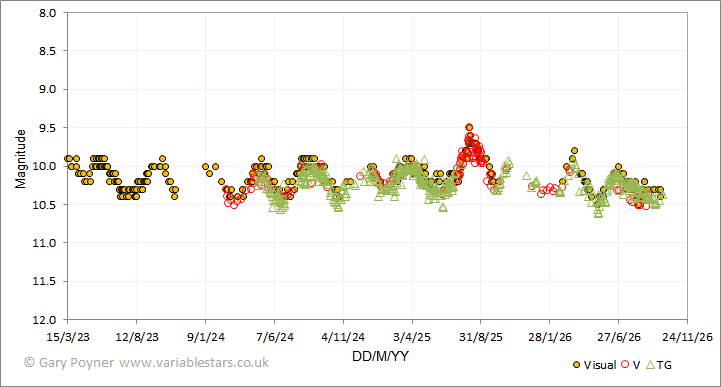Click the date label 15/3/23
This screenshot has width=721, height=387.
point(68,337)
